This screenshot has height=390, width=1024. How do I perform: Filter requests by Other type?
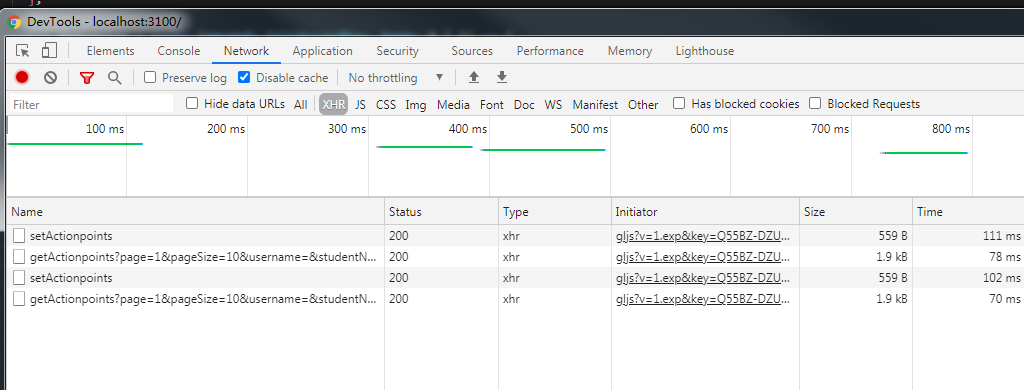coord(643,105)
